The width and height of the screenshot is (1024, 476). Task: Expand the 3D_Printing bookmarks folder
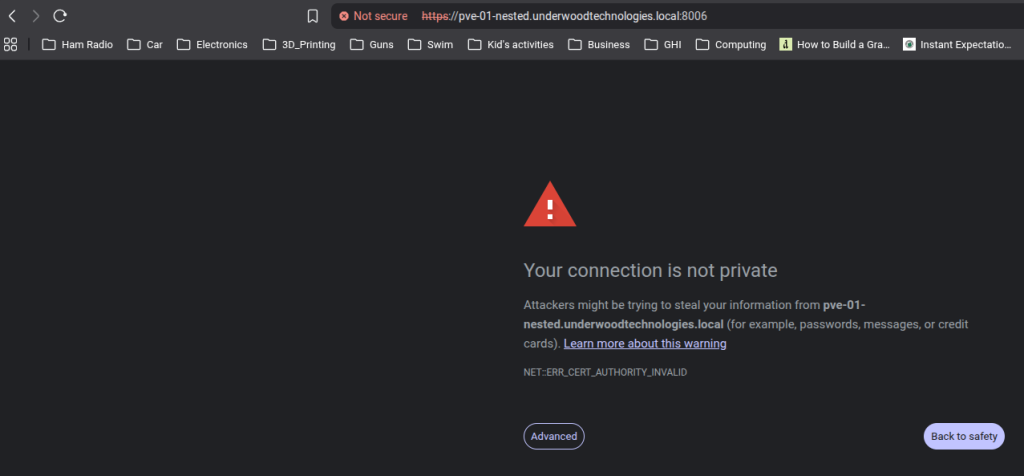click(298, 44)
